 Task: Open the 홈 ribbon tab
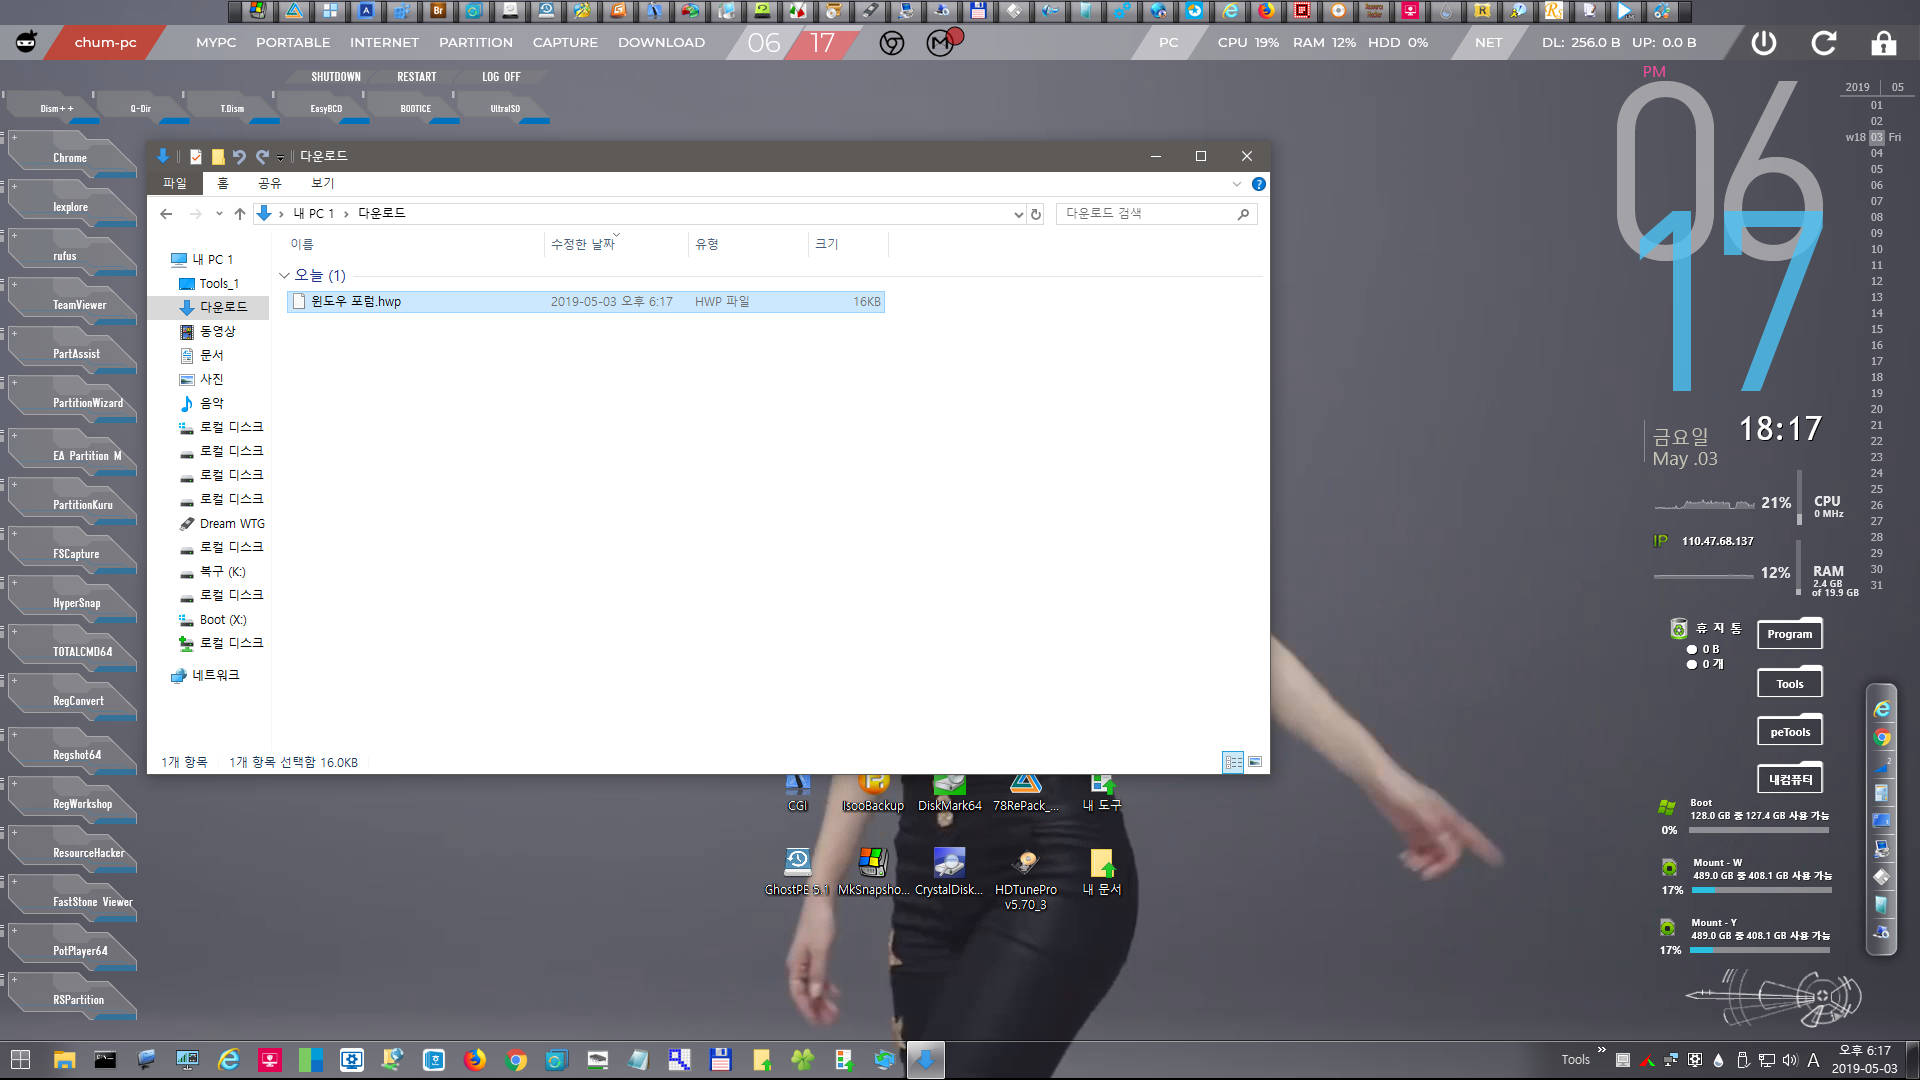click(x=223, y=183)
